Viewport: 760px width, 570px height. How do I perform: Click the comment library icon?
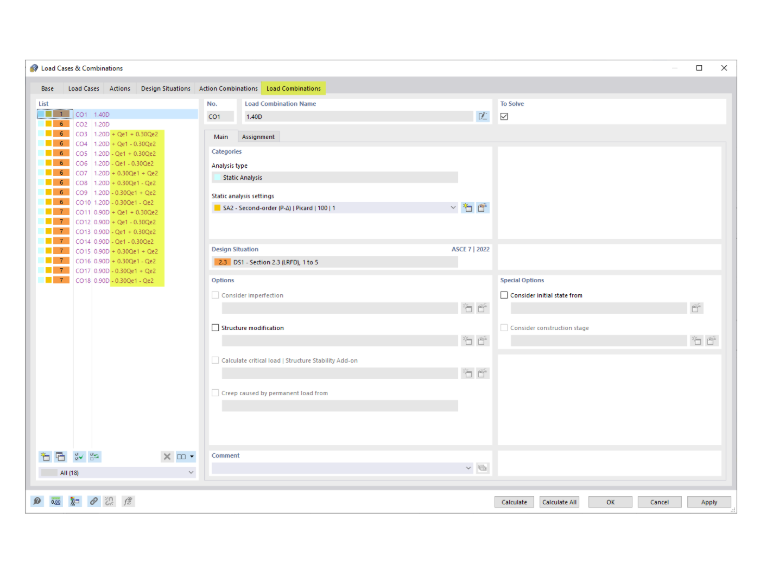click(482, 468)
